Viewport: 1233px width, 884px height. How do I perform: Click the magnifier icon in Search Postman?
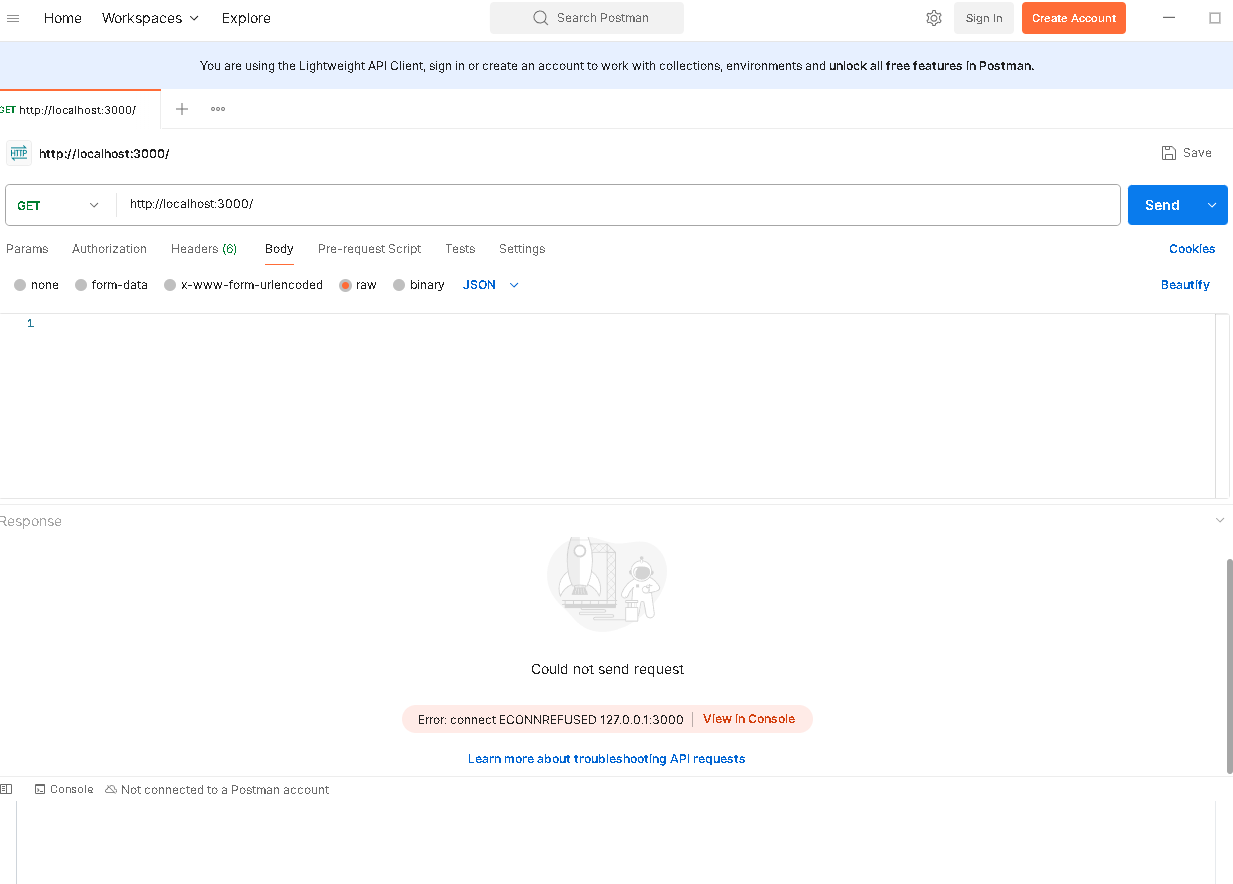(x=541, y=18)
